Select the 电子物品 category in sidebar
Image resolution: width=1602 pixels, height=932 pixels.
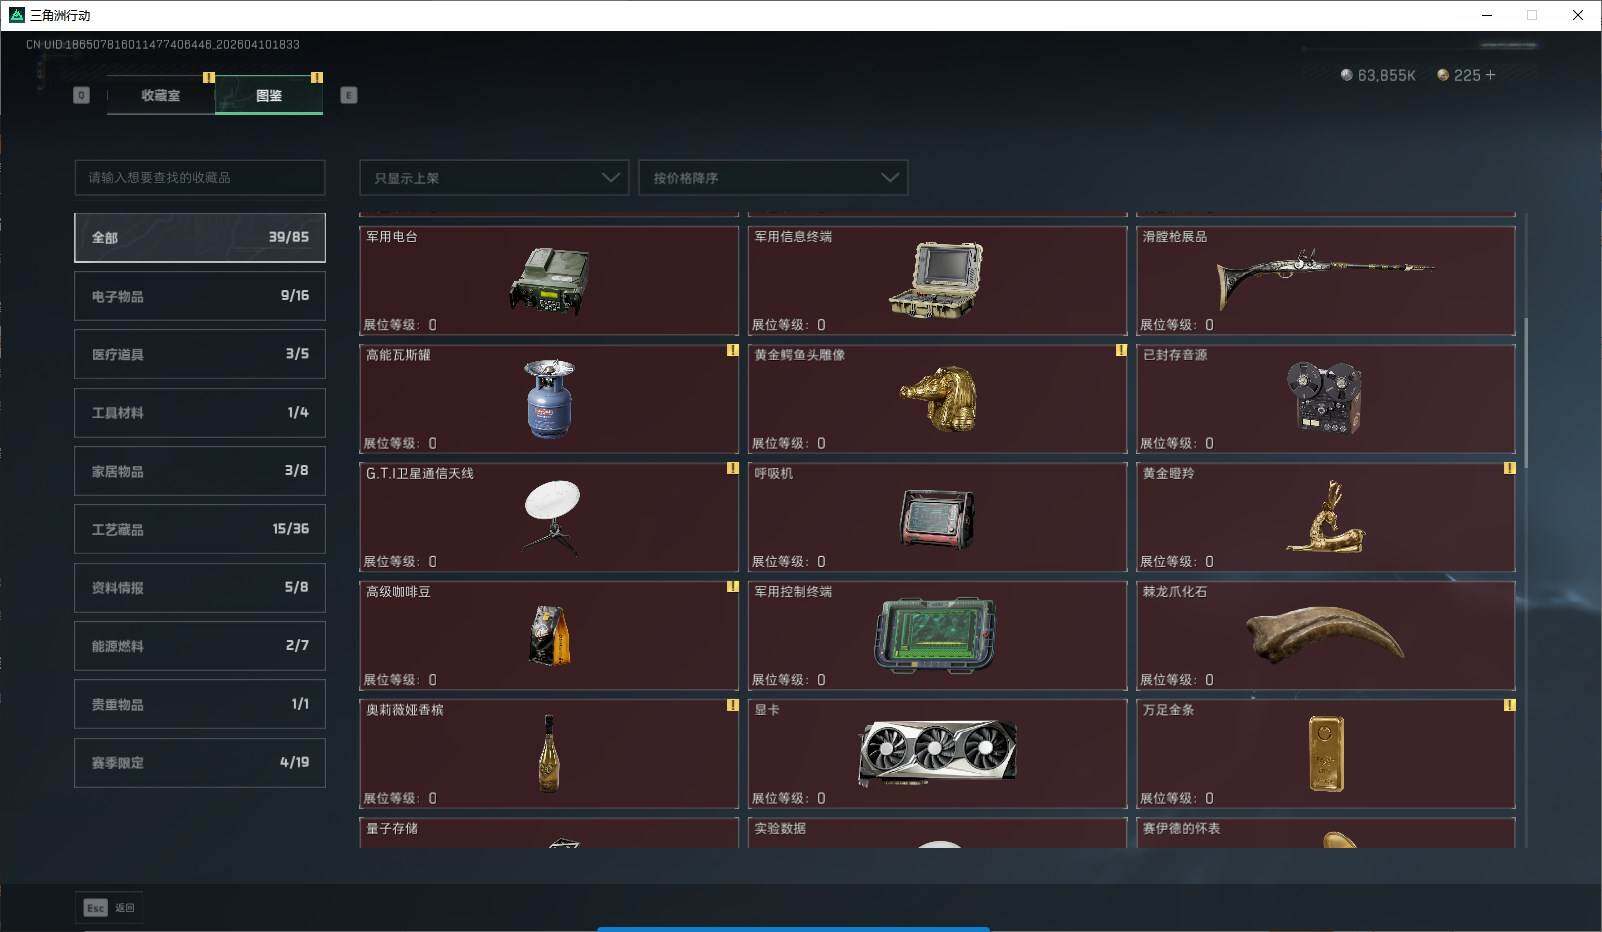(x=199, y=295)
